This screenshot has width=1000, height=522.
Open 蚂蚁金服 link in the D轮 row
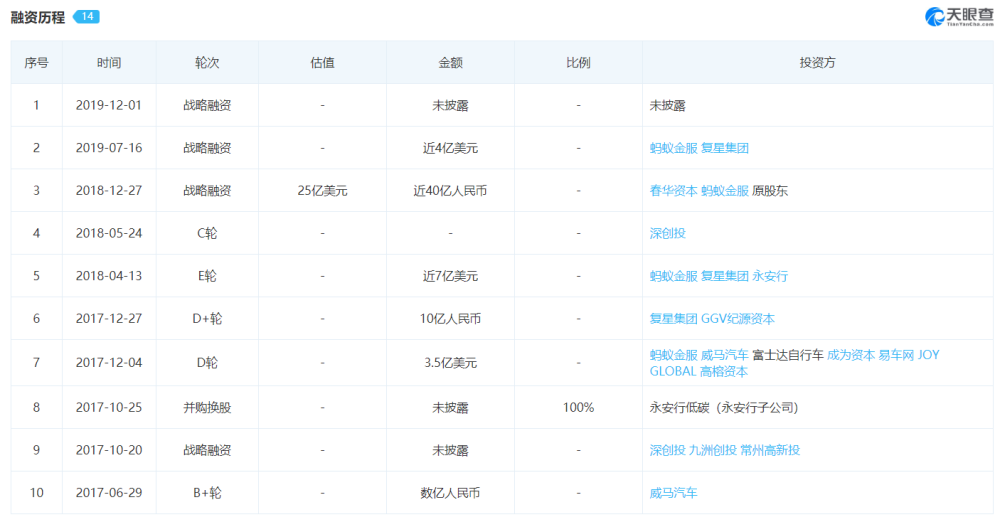pos(673,355)
